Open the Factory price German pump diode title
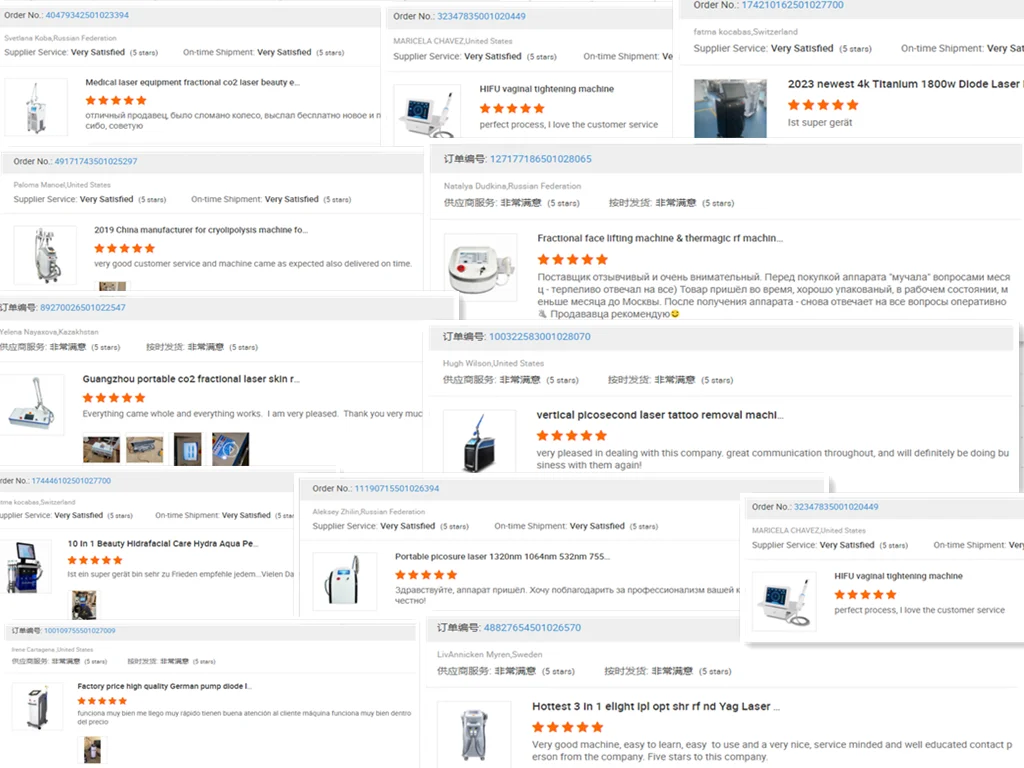 pyautogui.click(x=165, y=686)
